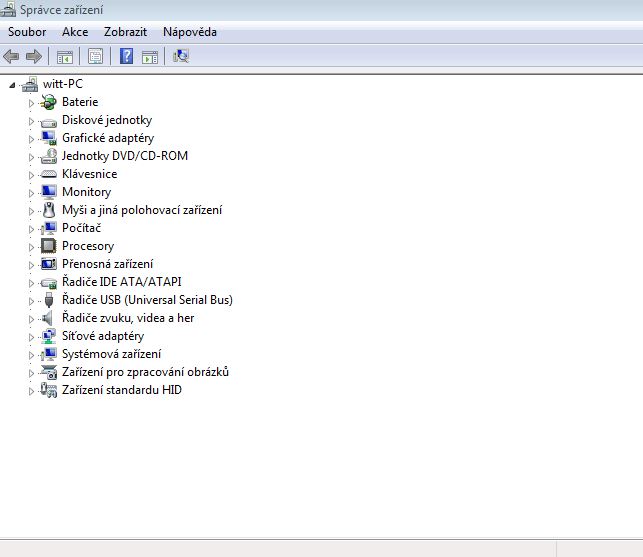The width and height of the screenshot is (643, 557).
Task: Open Properties via the toolbar sheet icon
Action: click(x=96, y=57)
